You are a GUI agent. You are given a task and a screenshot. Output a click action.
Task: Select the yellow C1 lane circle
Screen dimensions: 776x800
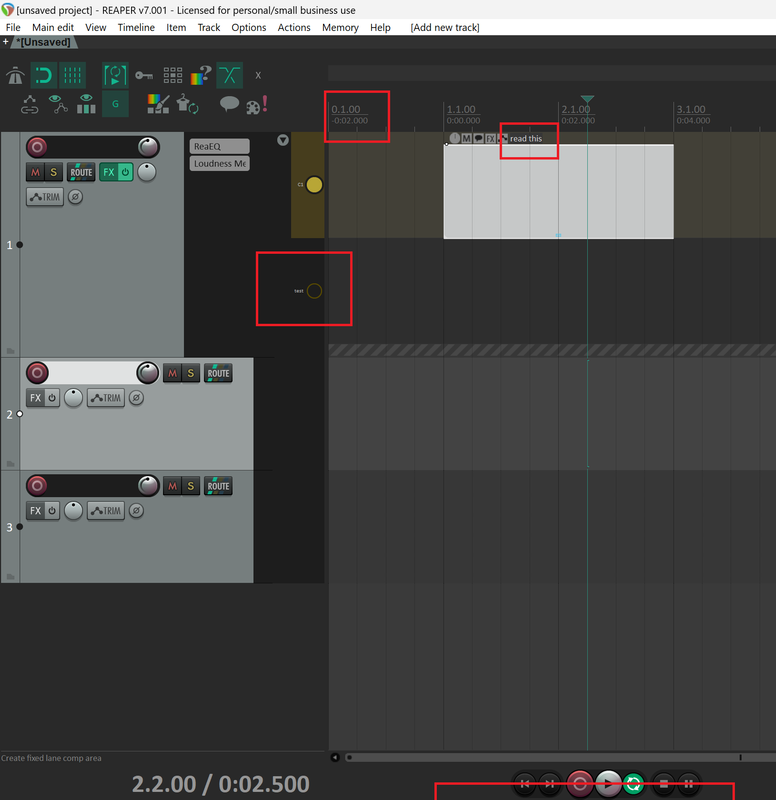(x=314, y=185)
